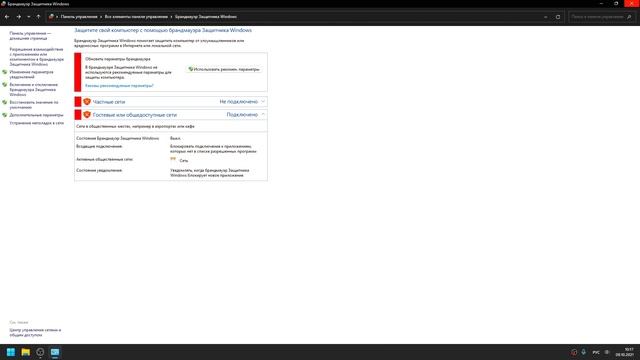Click 'Активные общественные сети' row label
Viewport: 640px width, 360px height.
(x=104, y=159)
